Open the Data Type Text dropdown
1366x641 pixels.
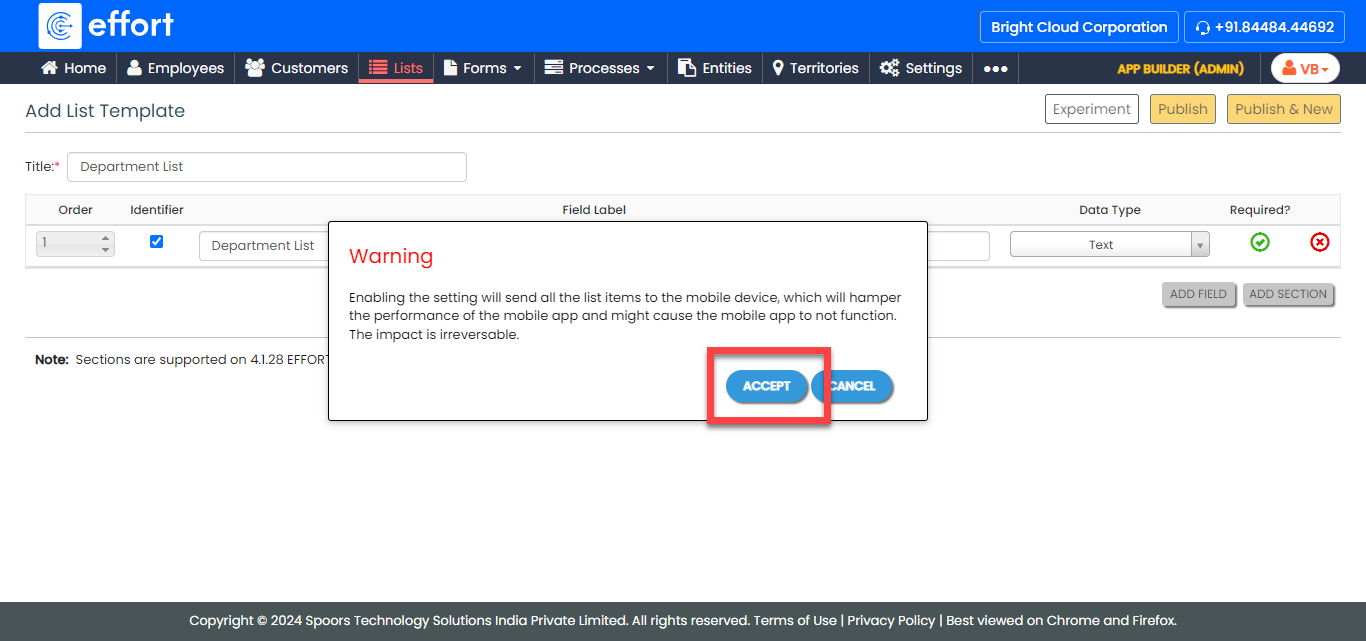point(1109,244)
